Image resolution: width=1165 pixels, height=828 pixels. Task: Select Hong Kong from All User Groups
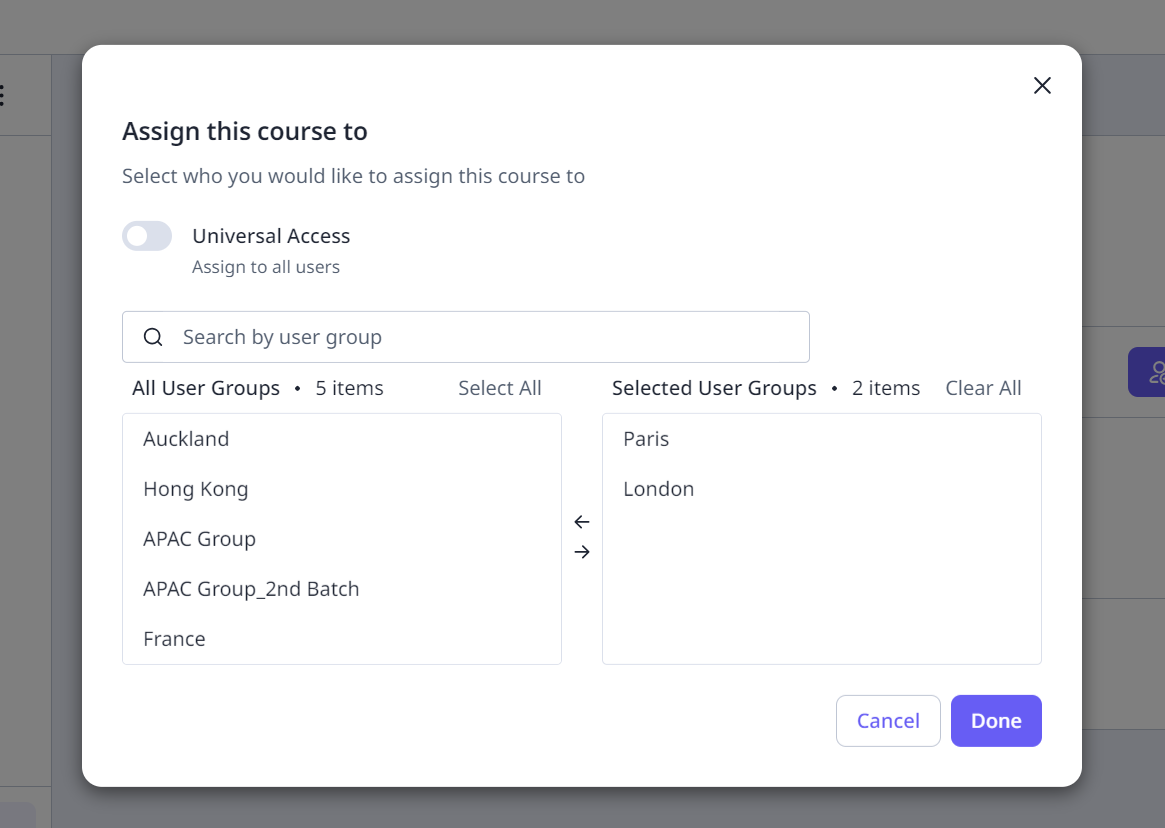[x=196, y=489]
